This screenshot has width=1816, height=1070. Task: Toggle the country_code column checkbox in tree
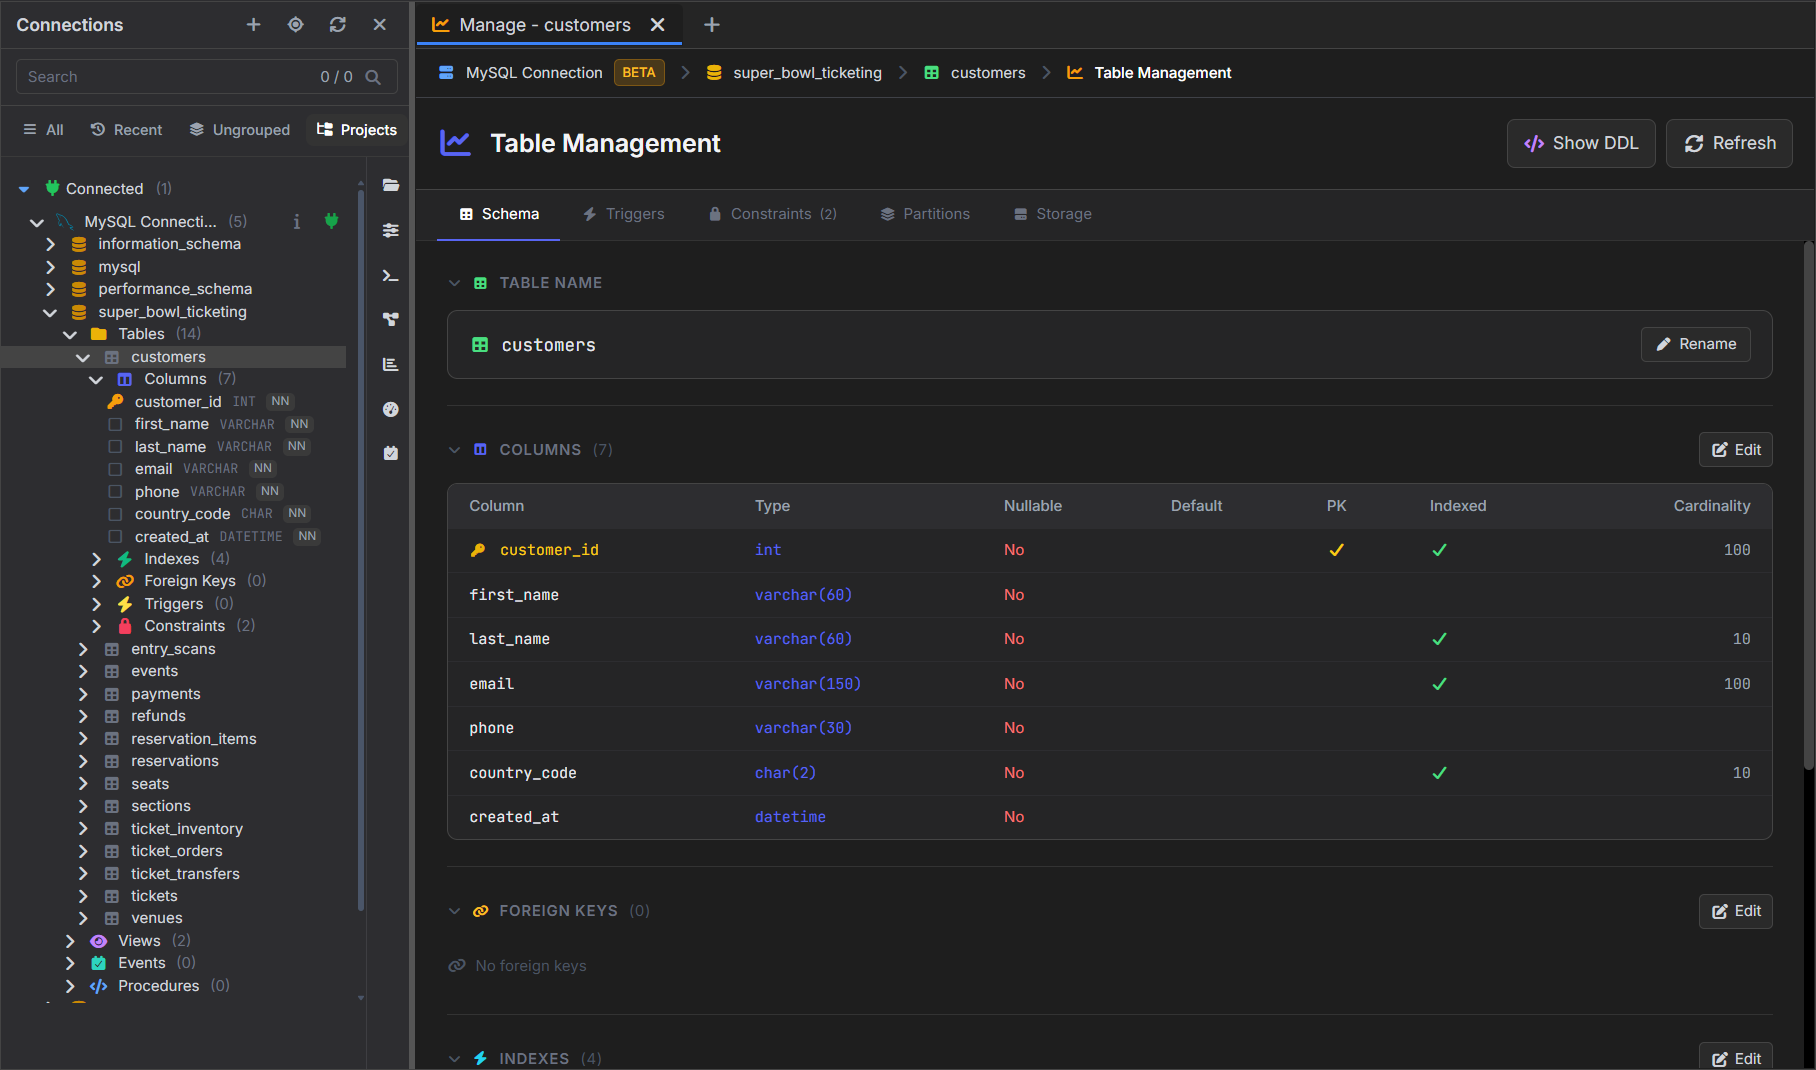tap(115, 514)
